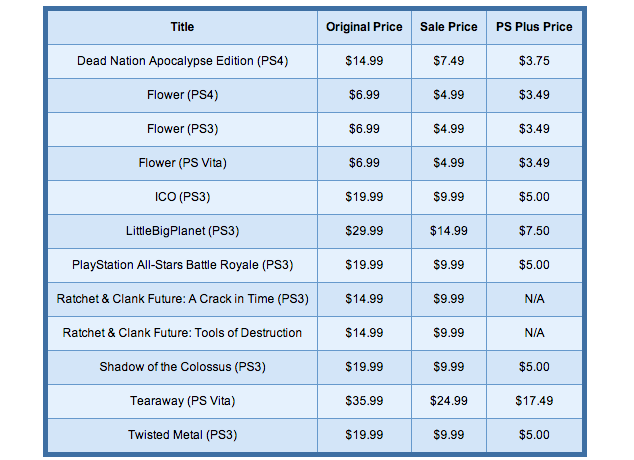Click Shadow of the Colossus (PS3) title
This screenshot has height=460, width=634.
[182, 367]
